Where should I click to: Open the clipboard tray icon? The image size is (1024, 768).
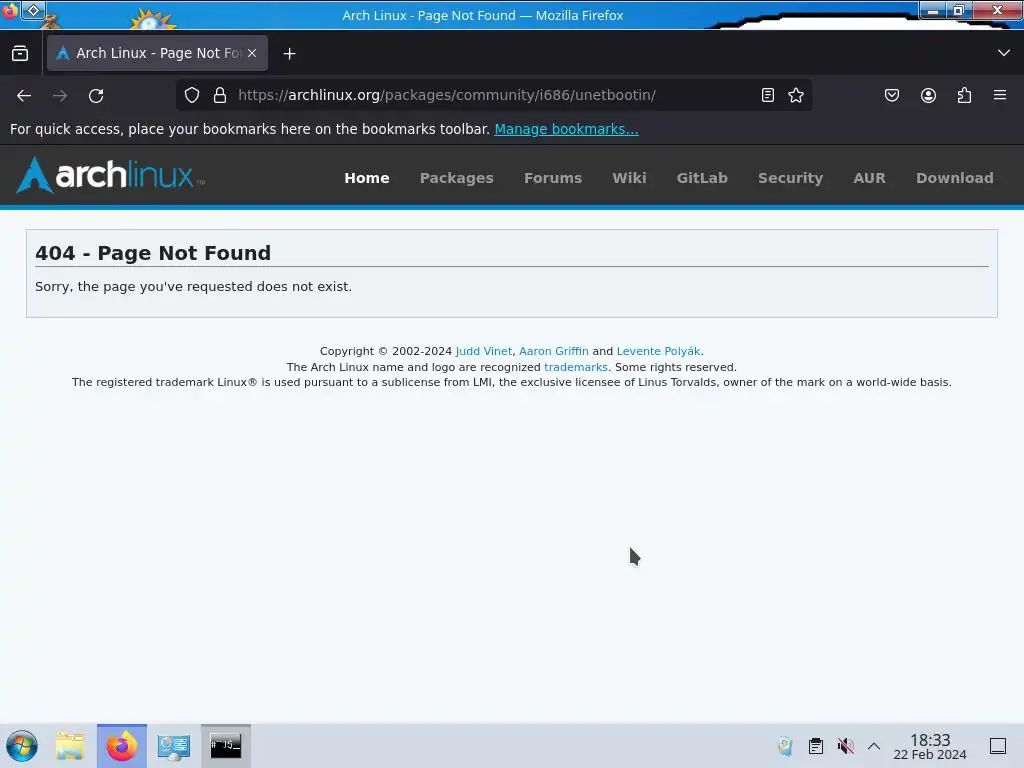[x=816, y=746]
